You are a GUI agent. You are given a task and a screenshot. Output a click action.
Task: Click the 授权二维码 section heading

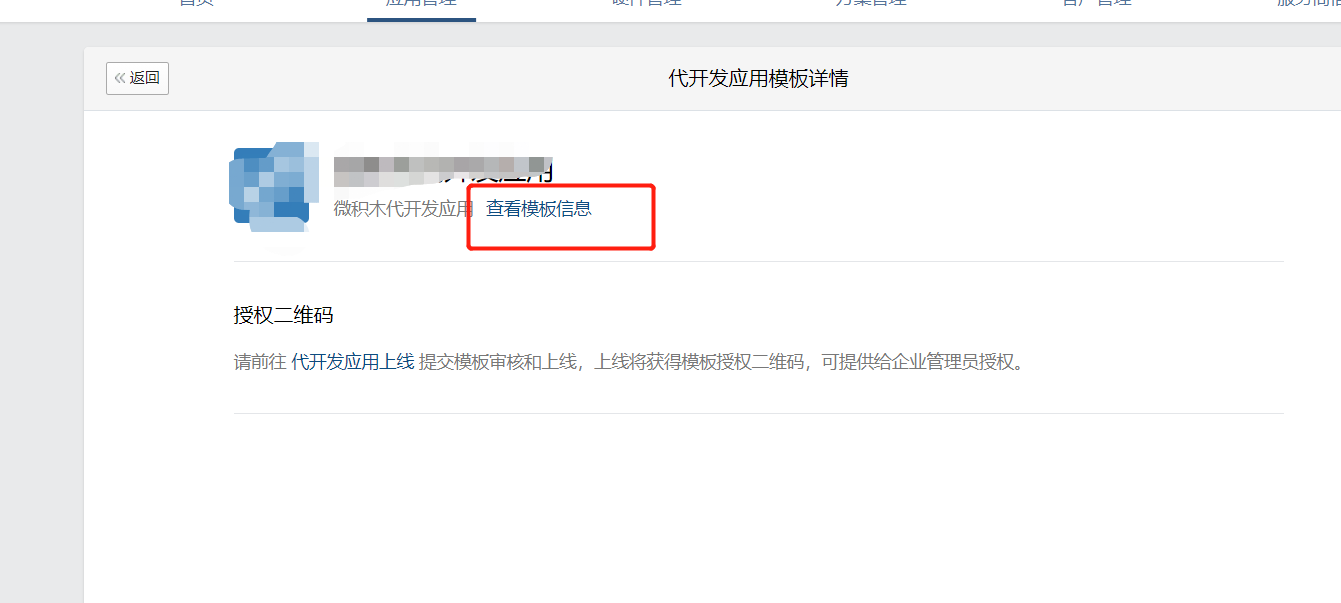click(283, 316)
